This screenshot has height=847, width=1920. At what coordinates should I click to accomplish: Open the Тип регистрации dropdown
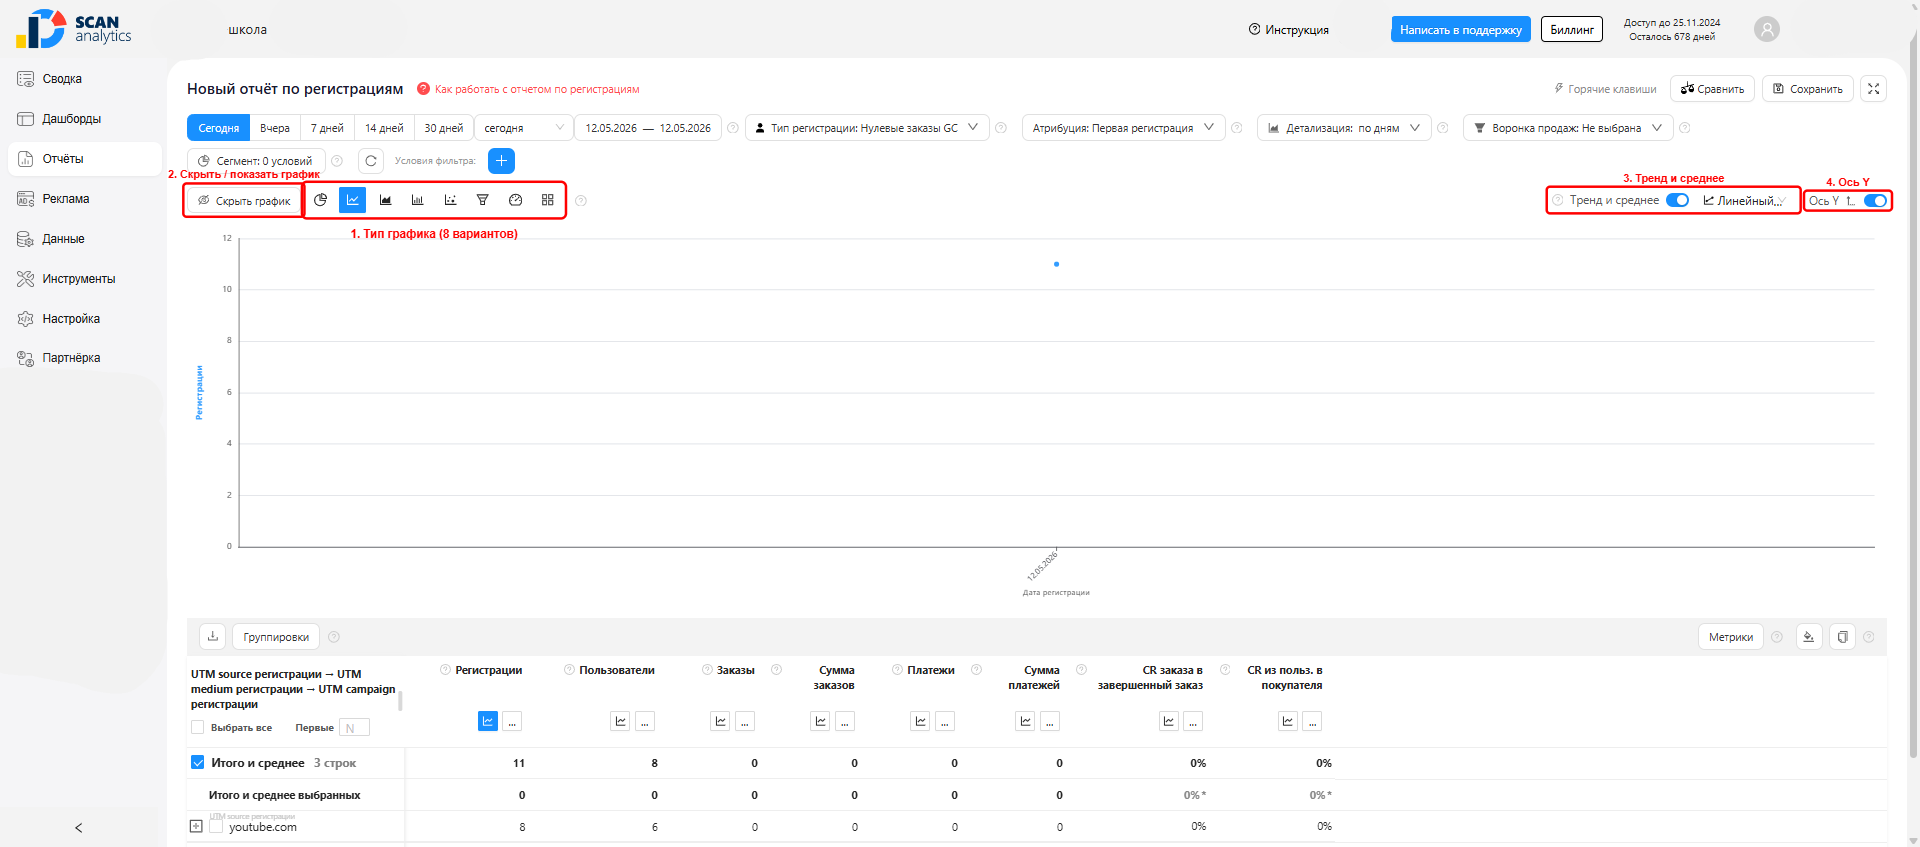pos(867,128)
